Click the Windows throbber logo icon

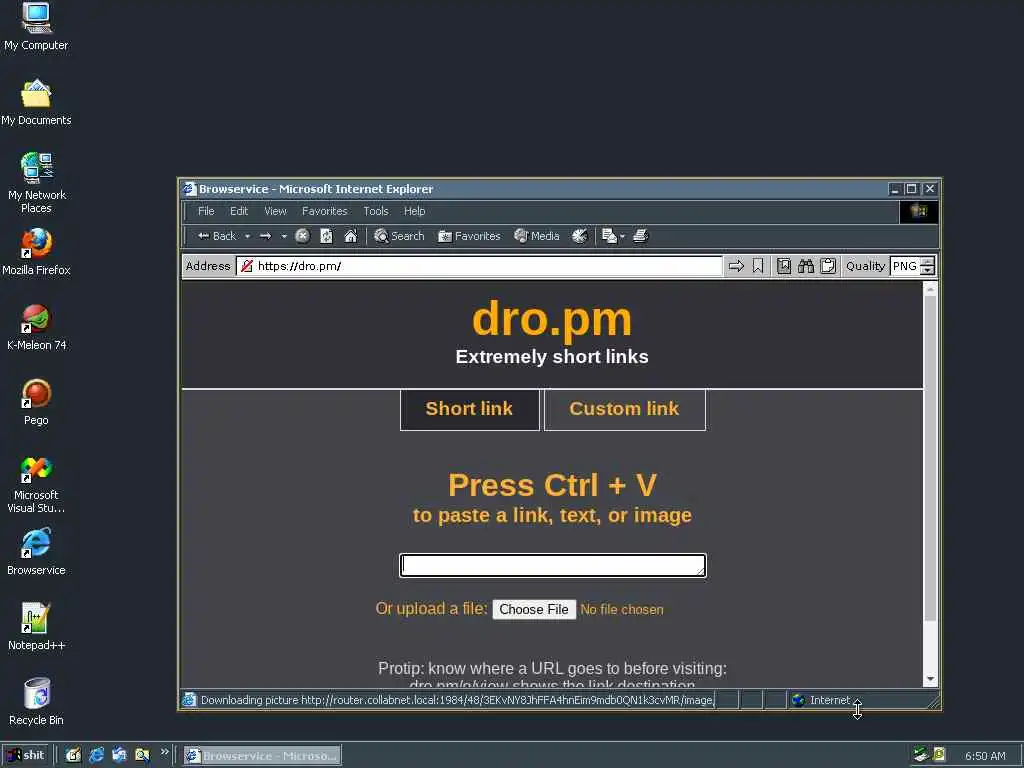pos(919,212)
